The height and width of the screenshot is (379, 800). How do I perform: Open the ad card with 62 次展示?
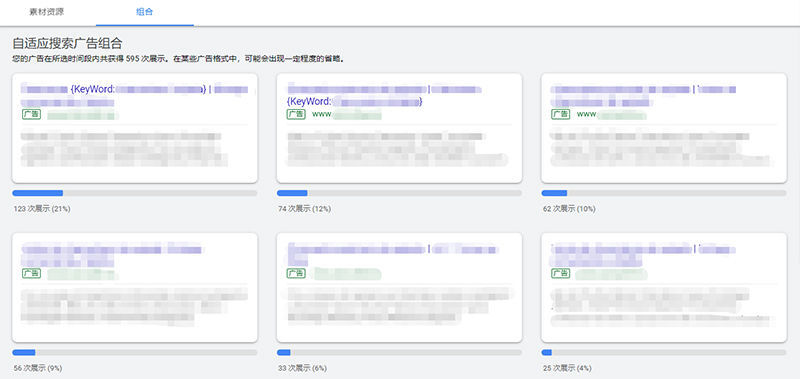coord(664,128)
